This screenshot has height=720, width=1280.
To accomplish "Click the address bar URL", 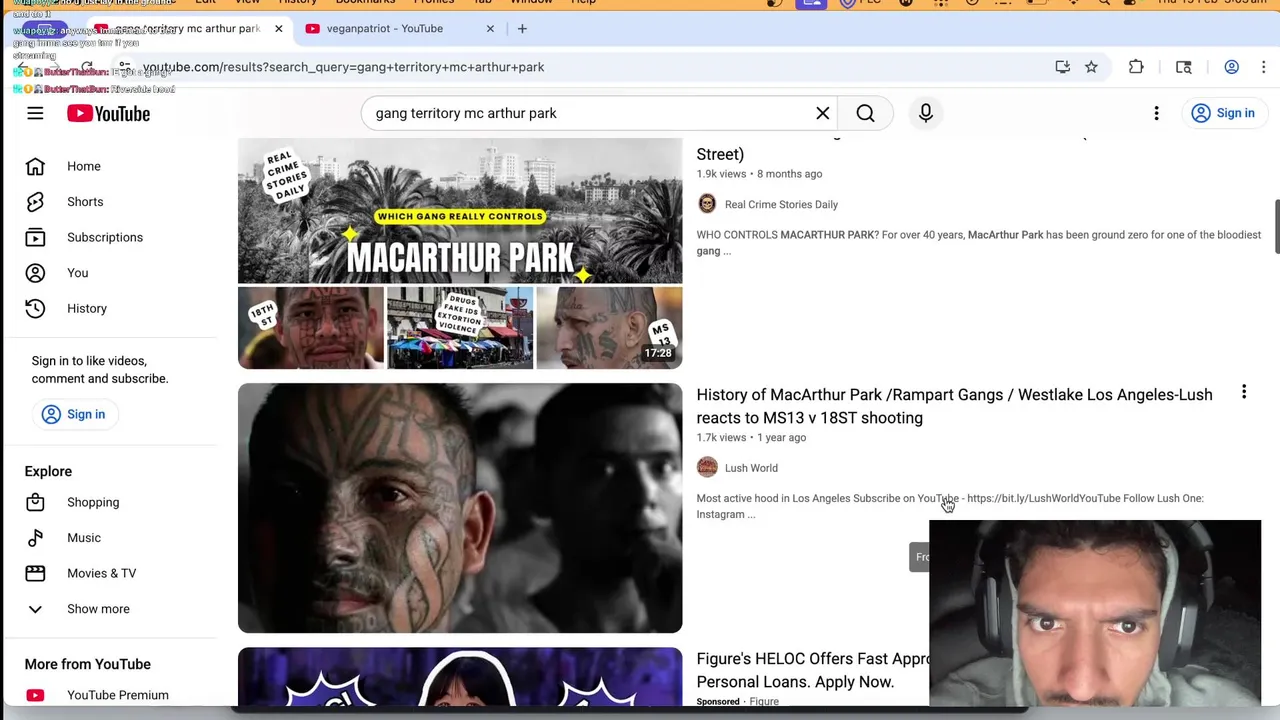I will [343, 67].
